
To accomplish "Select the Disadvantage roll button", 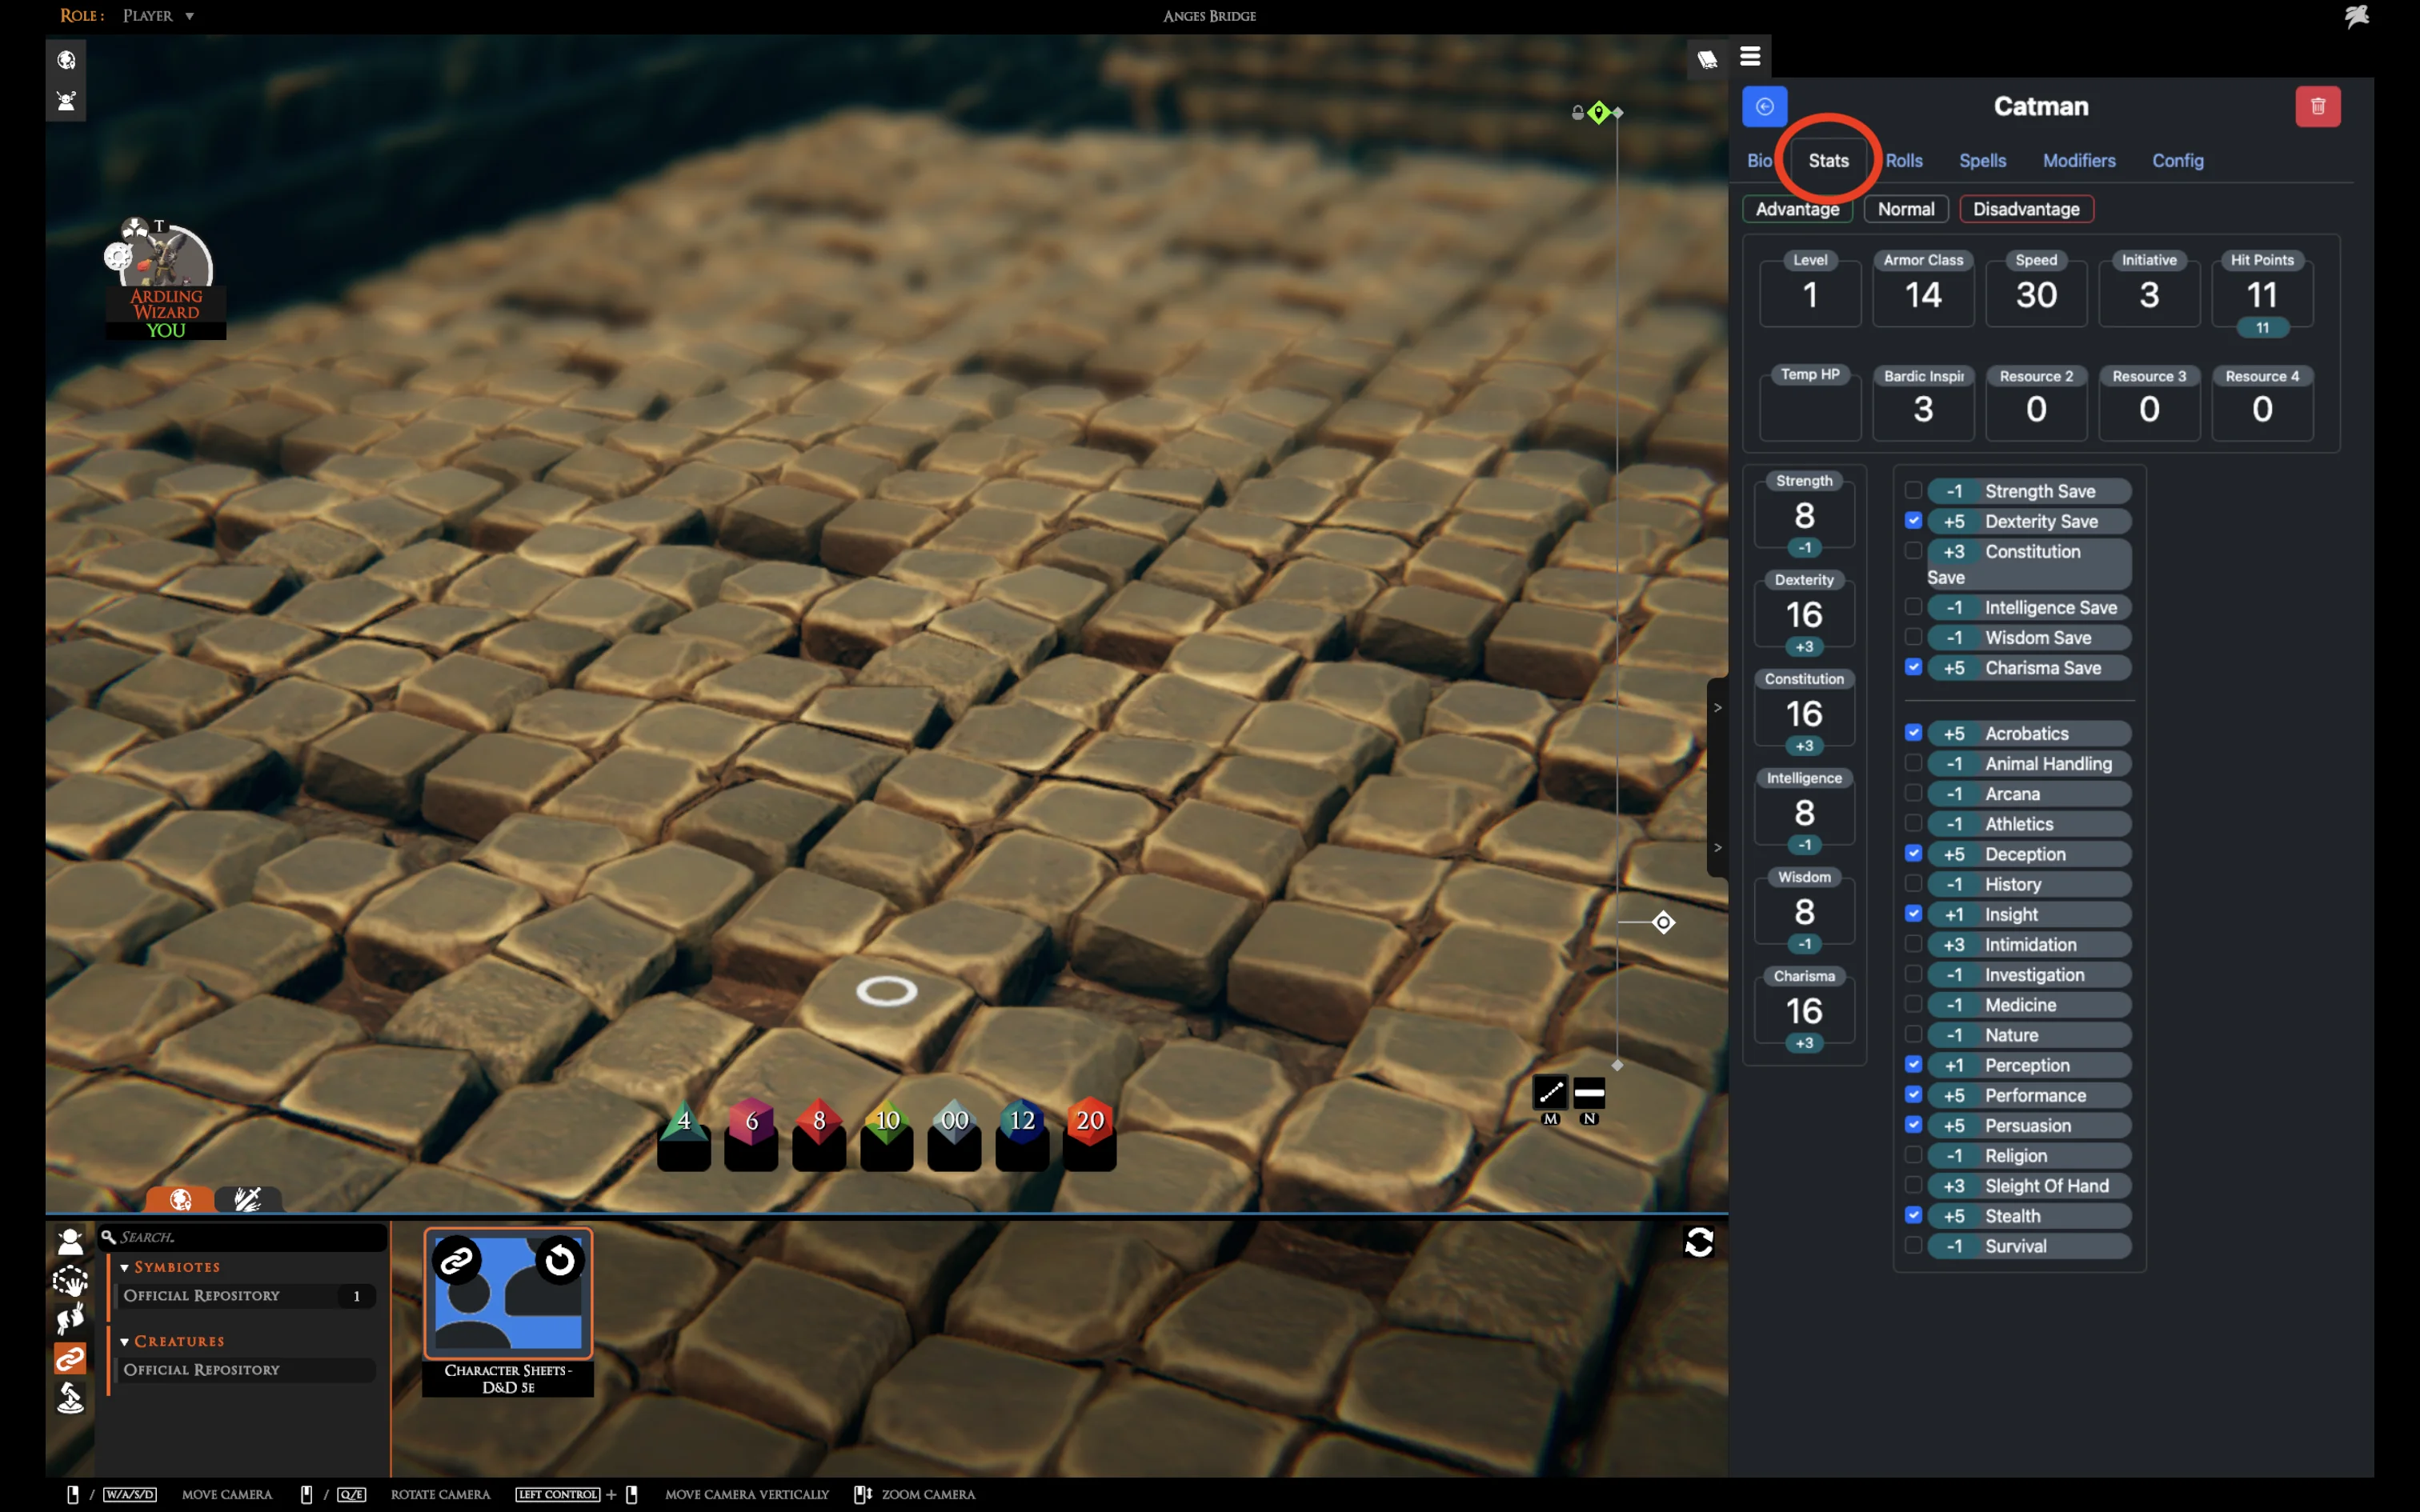I will click(2026, 209).
